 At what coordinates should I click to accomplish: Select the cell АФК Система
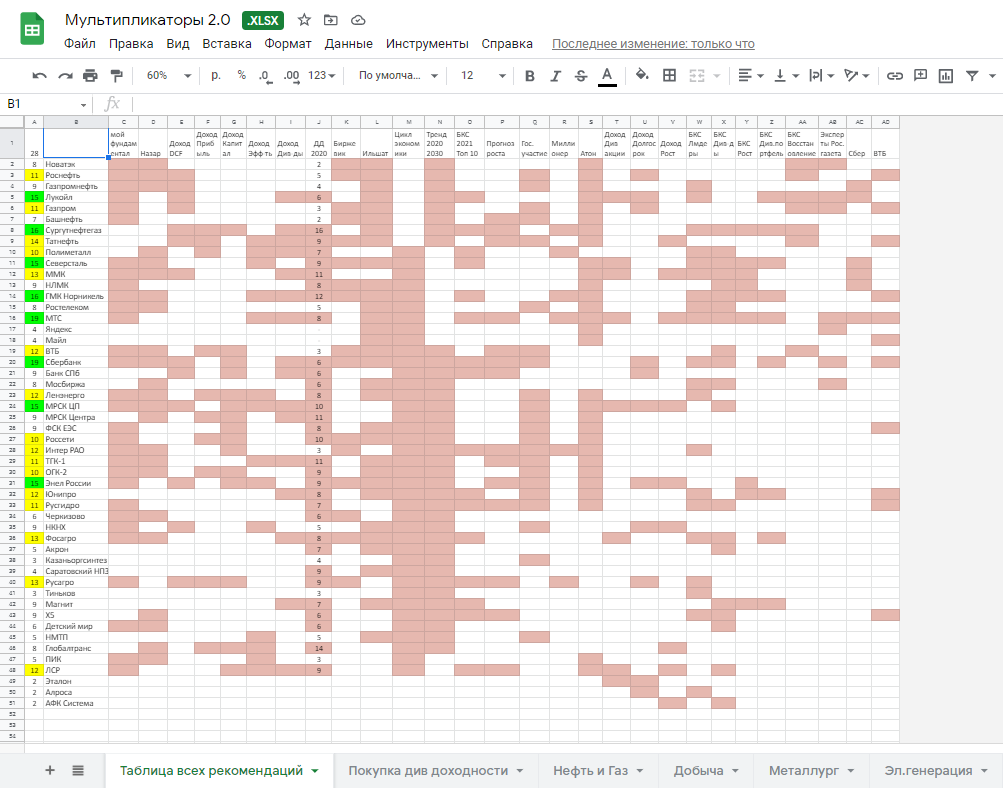coord(76,704)
